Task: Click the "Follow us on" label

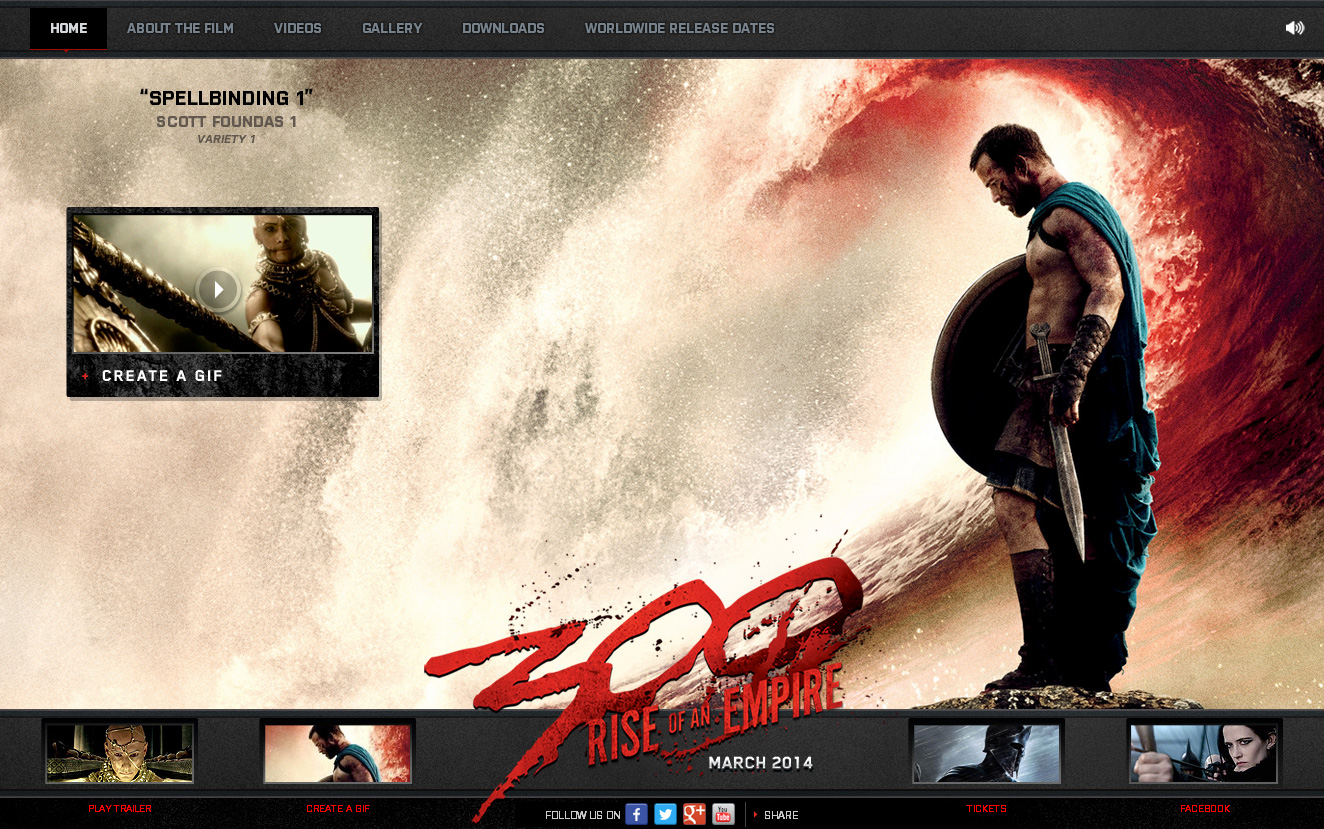Action: (x=582, y=815)
